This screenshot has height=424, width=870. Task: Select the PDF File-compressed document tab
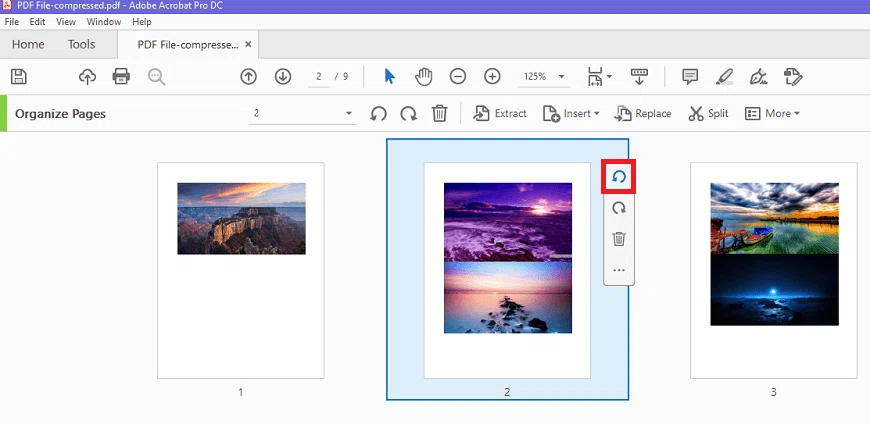tap(188, 44)
